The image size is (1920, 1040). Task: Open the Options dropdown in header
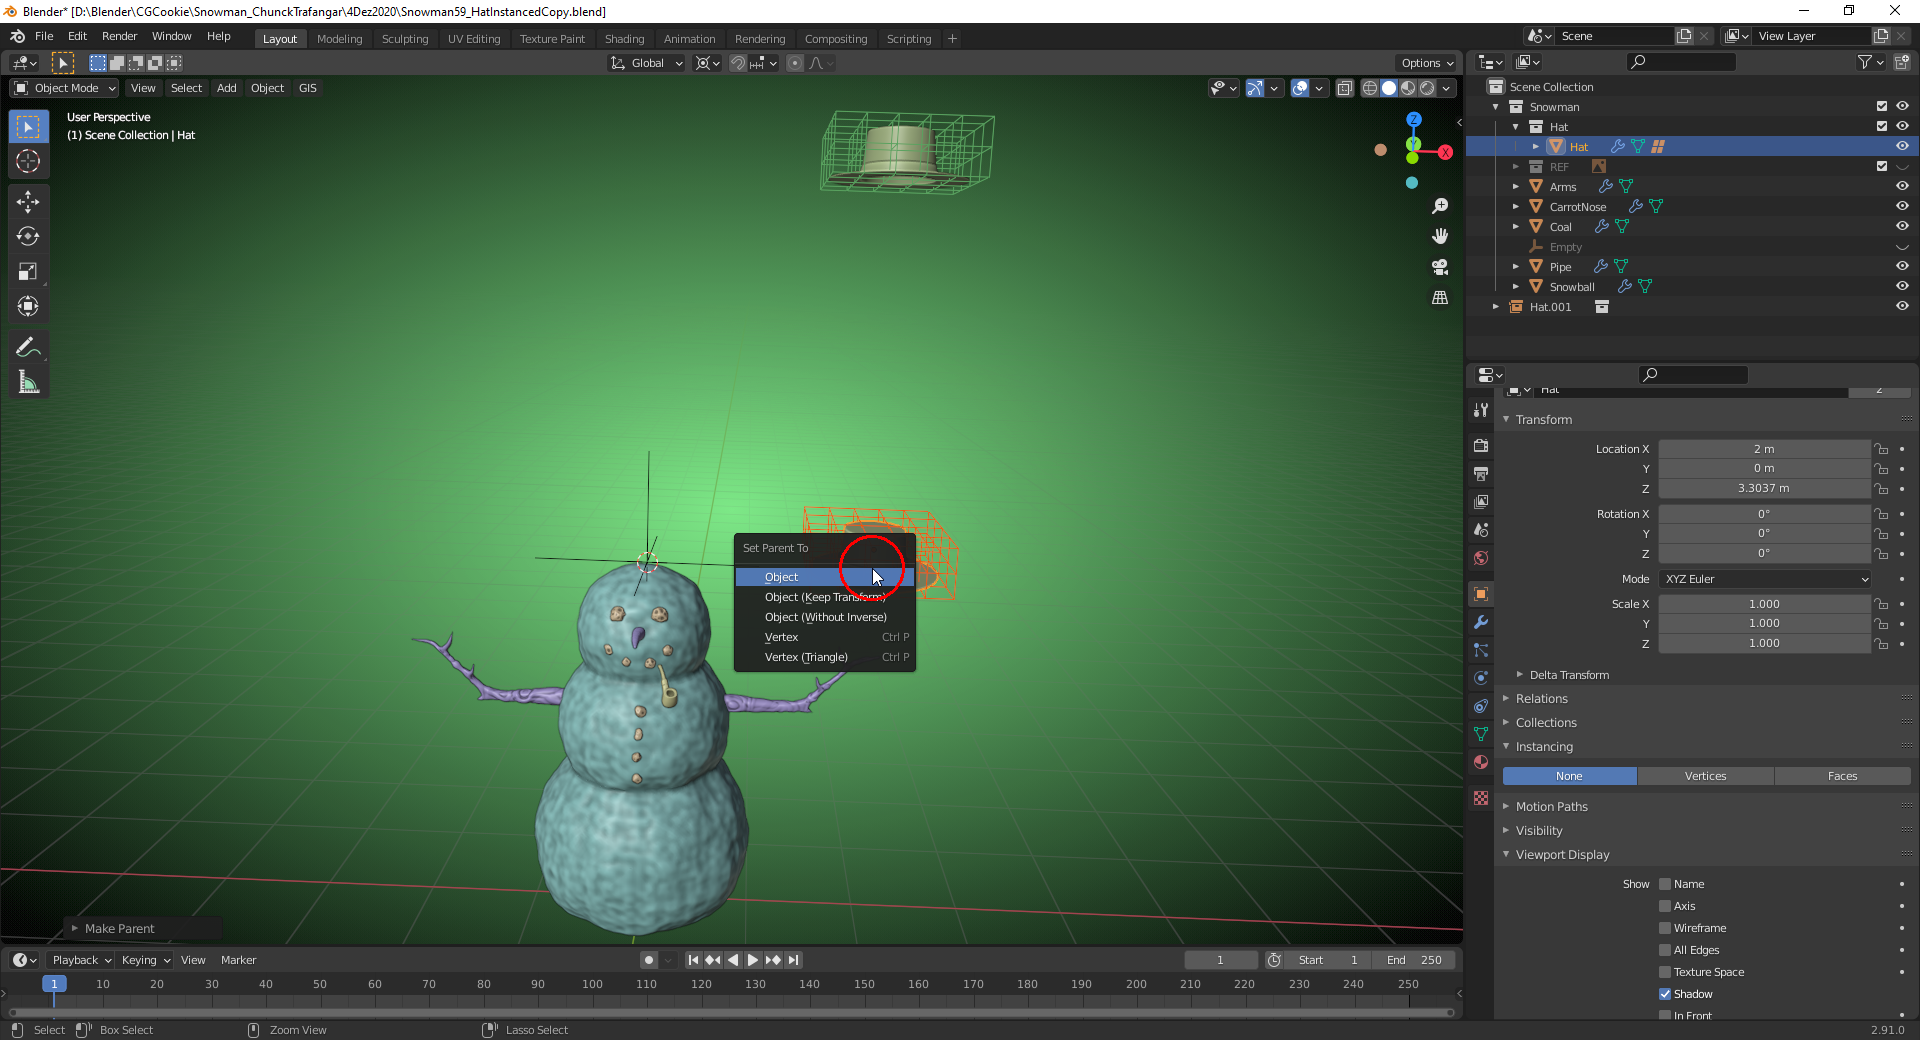click(x=1427, y=63)
